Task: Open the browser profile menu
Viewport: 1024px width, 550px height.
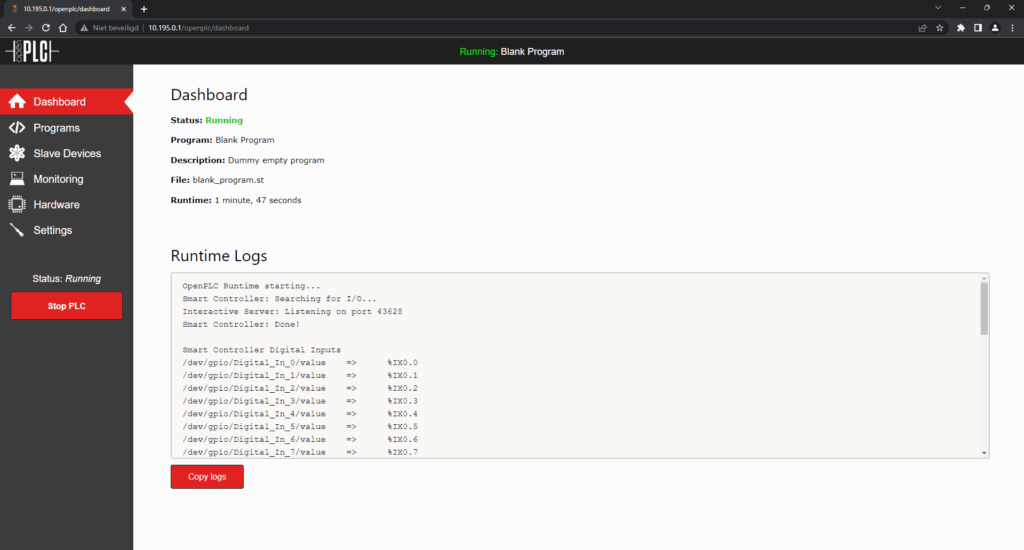Action: [x=995, y=28]
